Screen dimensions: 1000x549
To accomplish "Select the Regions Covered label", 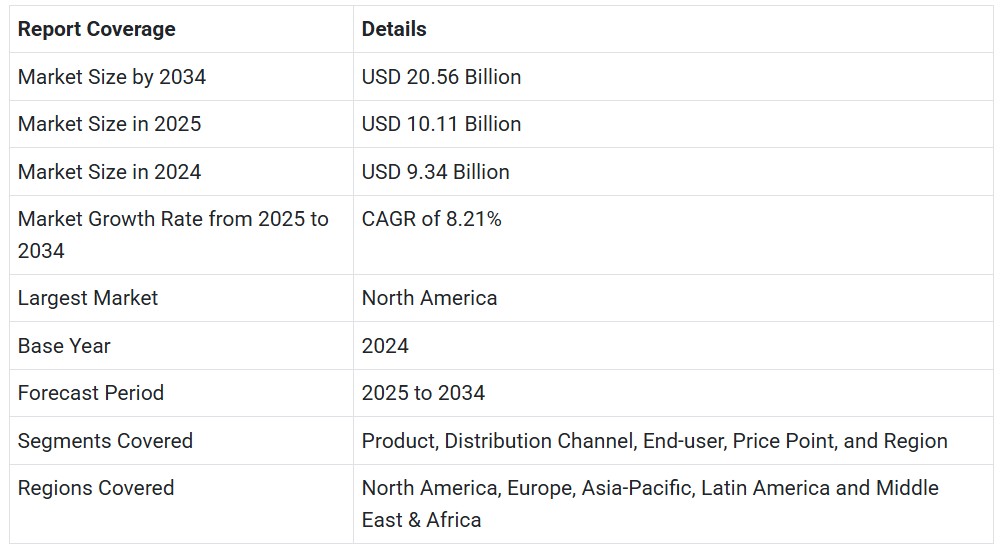I will coord(96,488).
